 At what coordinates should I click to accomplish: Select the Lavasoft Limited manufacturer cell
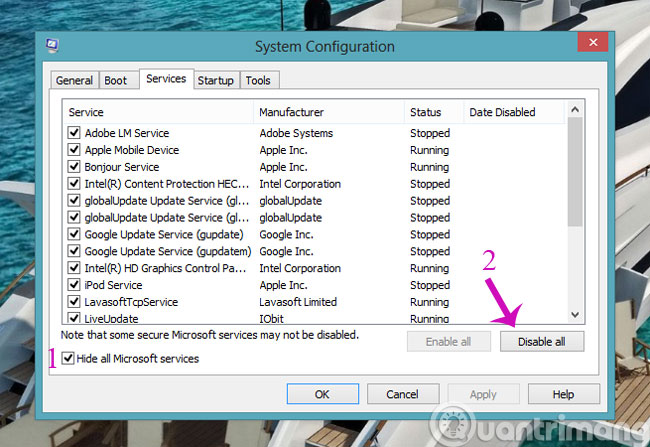tap(298, 302)
